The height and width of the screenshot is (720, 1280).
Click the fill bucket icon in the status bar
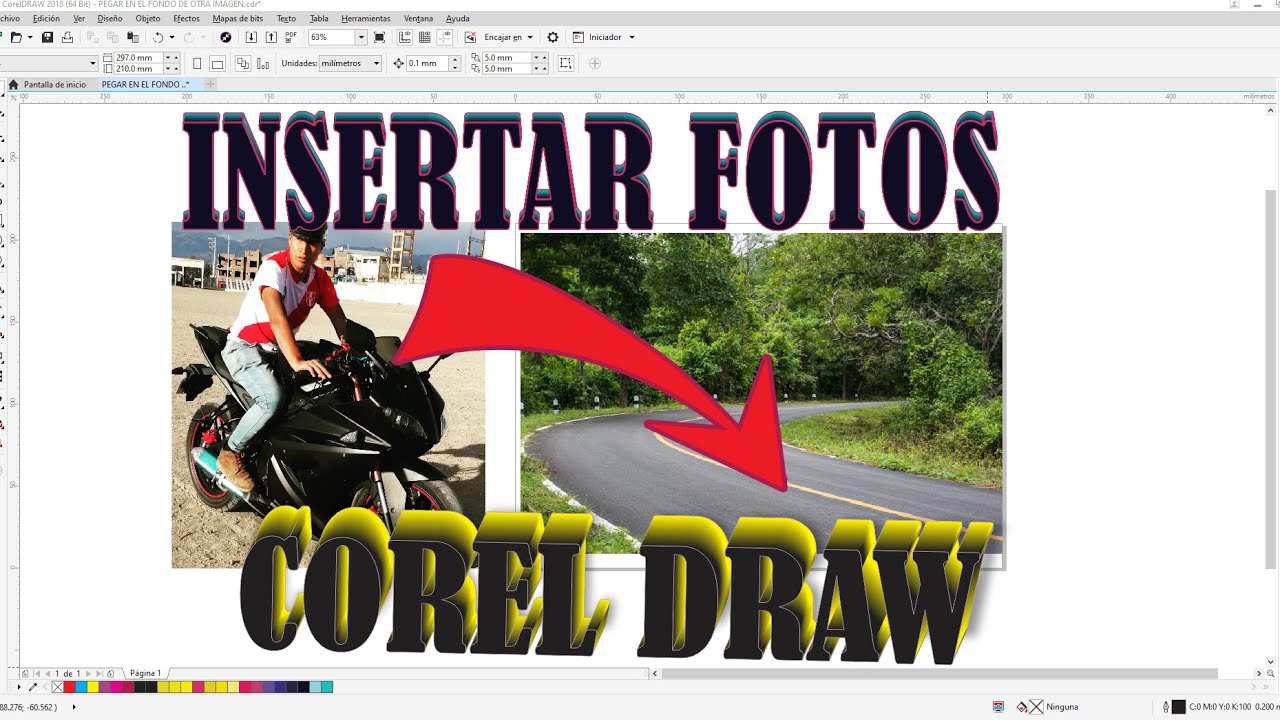point(1022,707)
